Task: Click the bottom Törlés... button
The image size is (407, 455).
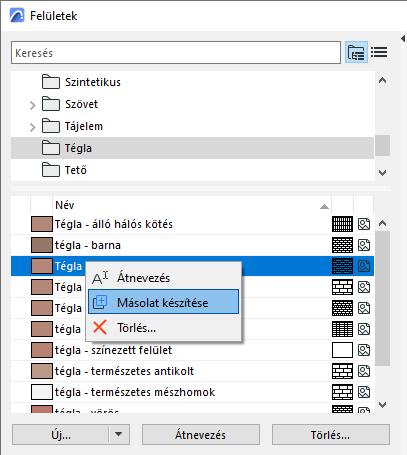Action: point(331,435)
